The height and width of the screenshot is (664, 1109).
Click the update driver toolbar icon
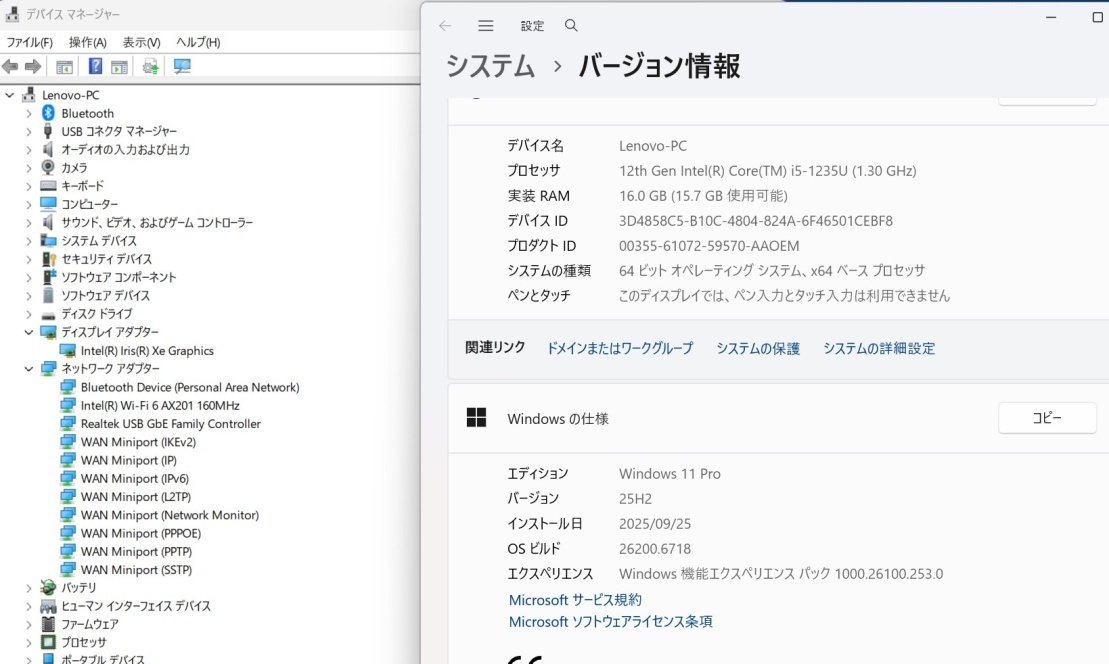pyautogui.click(x=151, y=67)
